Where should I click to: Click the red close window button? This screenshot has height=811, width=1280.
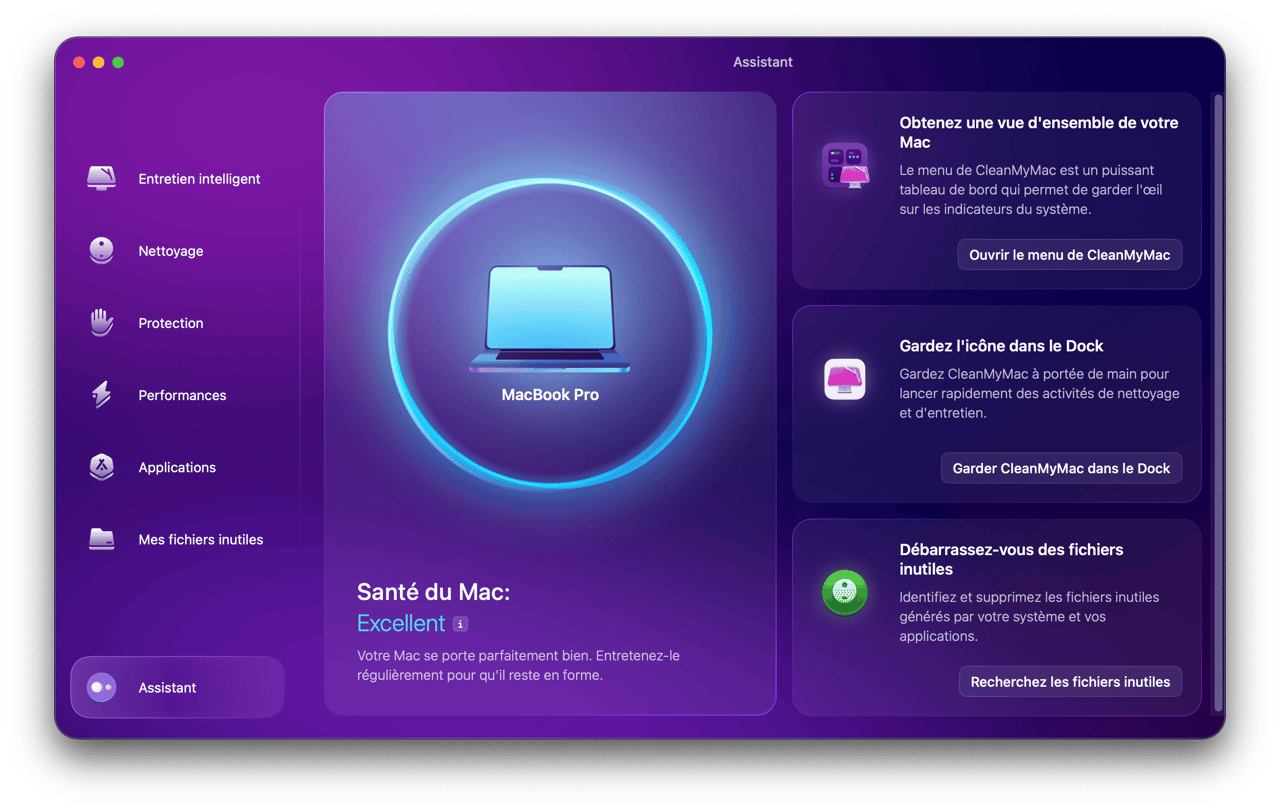point(79,62)
